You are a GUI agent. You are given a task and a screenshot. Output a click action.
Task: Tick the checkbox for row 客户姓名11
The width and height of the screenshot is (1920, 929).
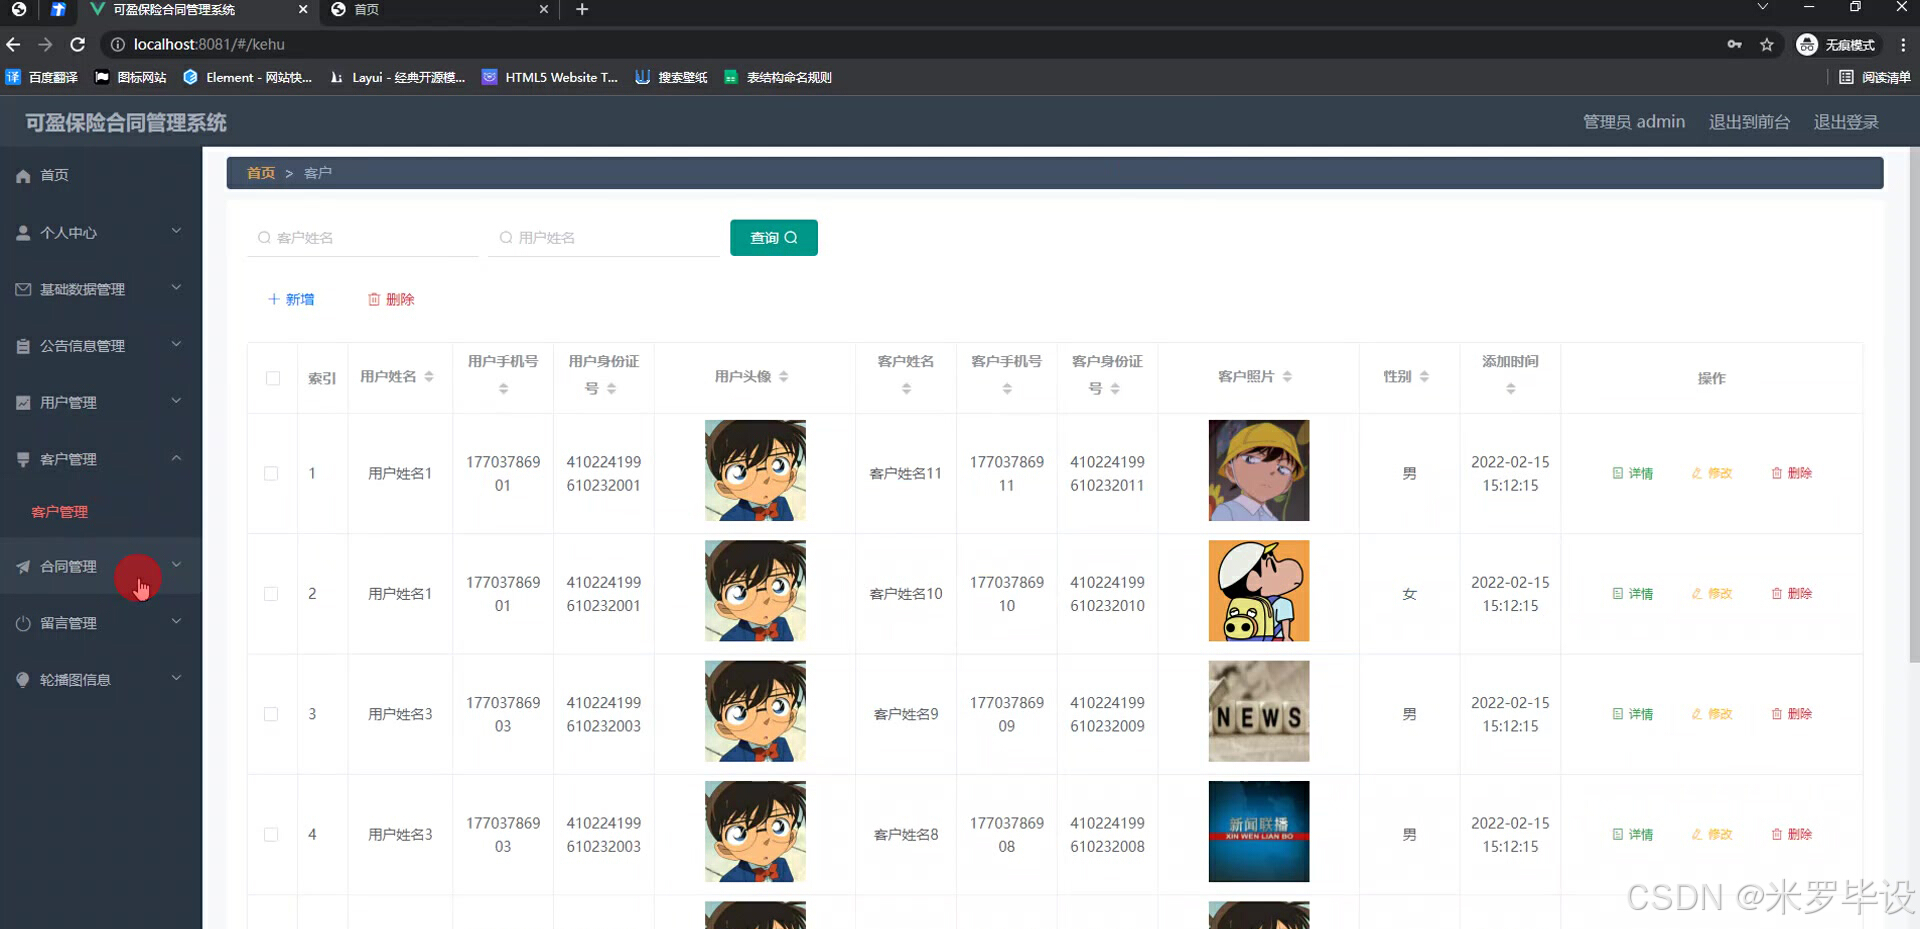271,474
